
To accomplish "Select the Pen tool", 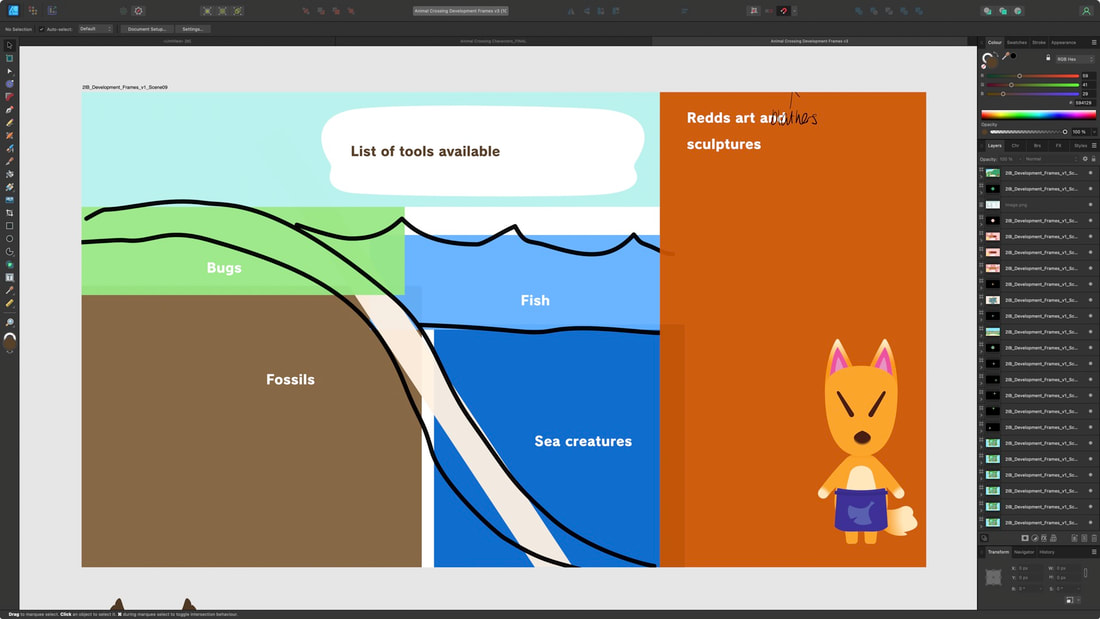I will (x=10, y=109).
